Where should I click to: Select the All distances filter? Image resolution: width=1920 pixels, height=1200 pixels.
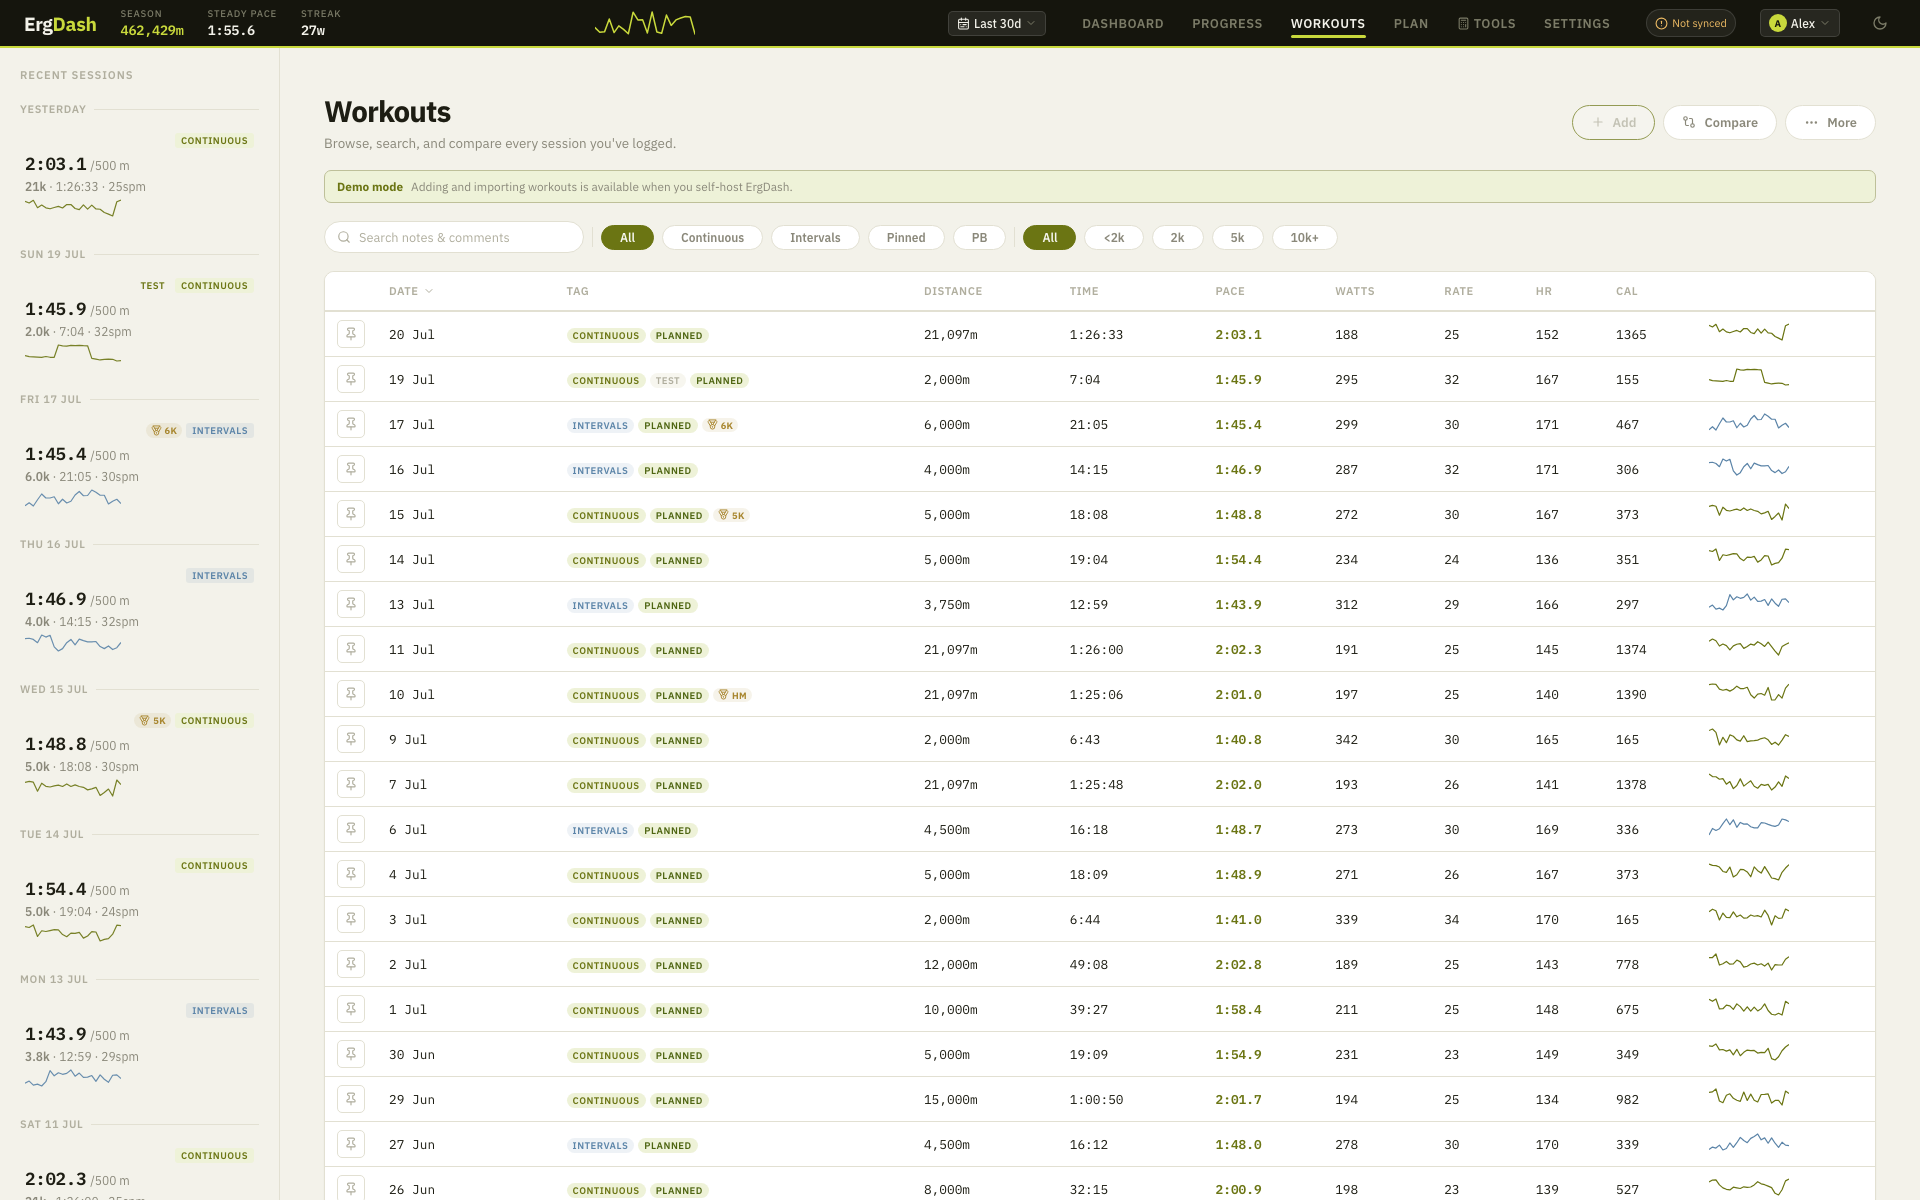(1049, 237)
